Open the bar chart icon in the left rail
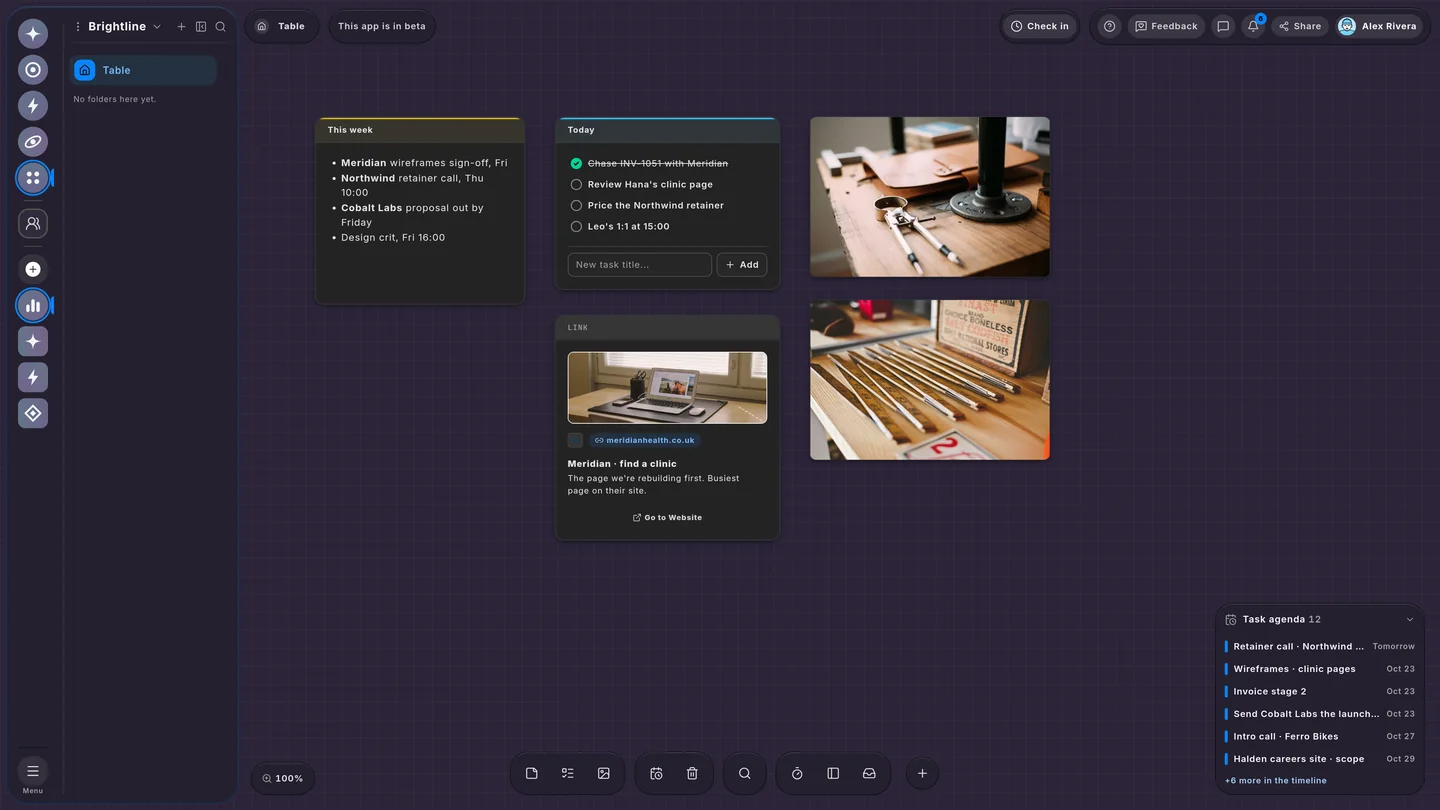1440x810 pixels. pos(33,305)
